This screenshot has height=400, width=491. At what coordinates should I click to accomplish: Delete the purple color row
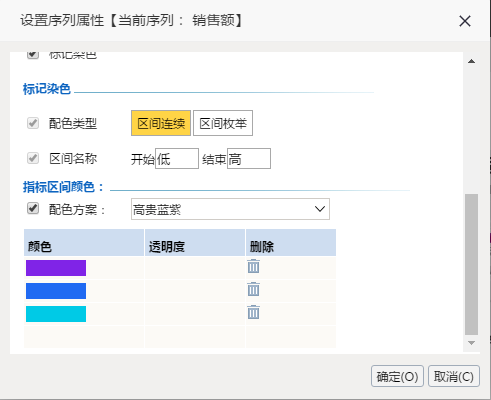tap(253, 266)
